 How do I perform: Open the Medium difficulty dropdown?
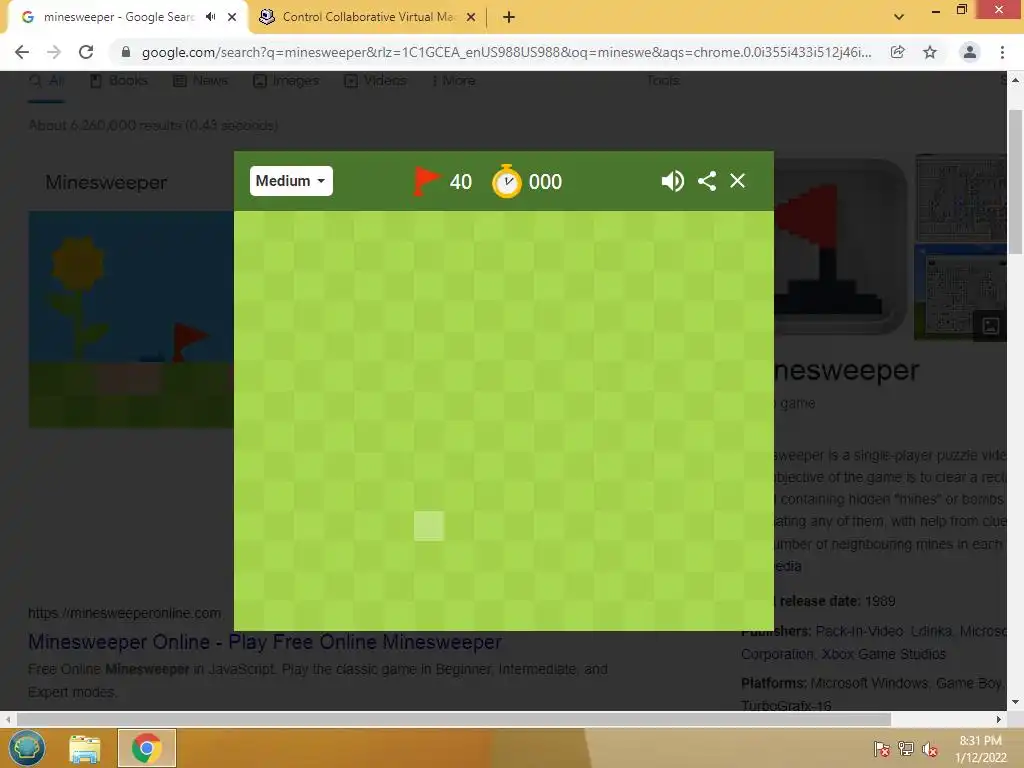291,181
